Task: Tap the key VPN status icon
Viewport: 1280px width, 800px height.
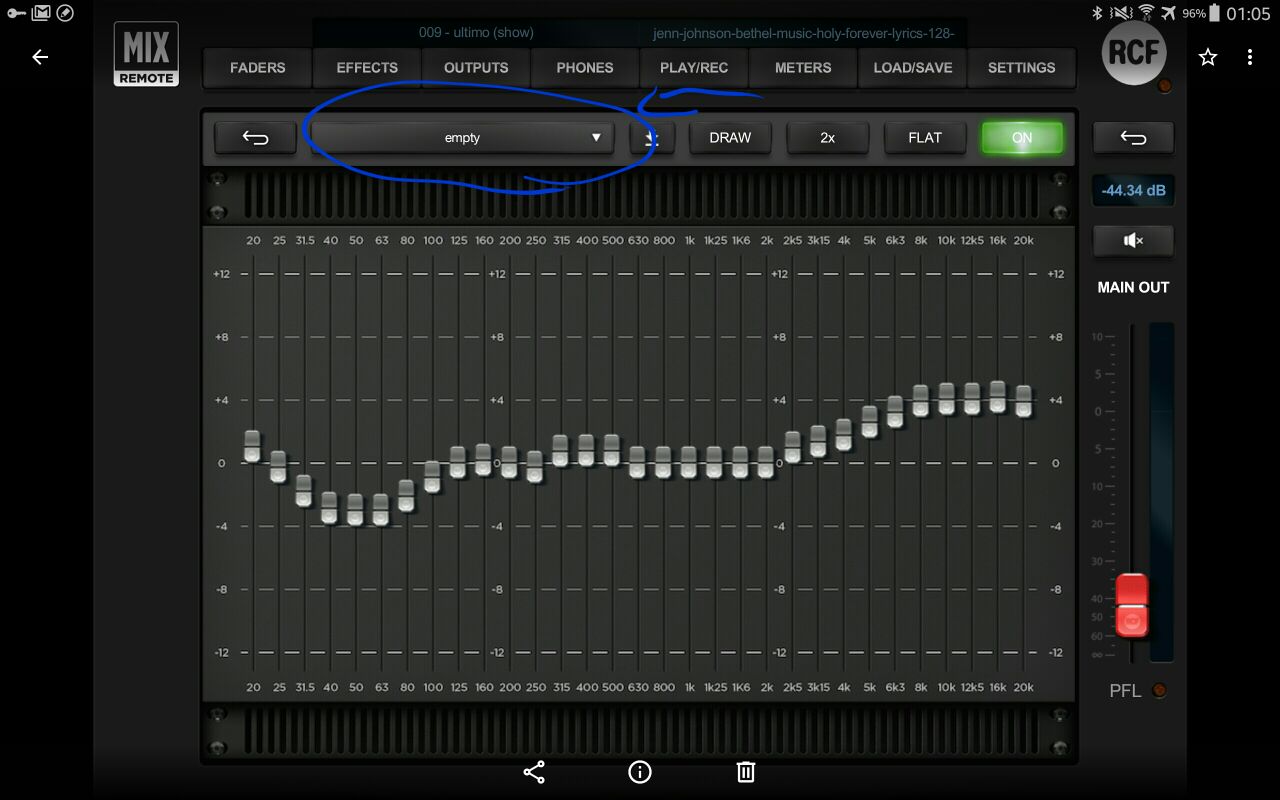Action: coord(16,13)
